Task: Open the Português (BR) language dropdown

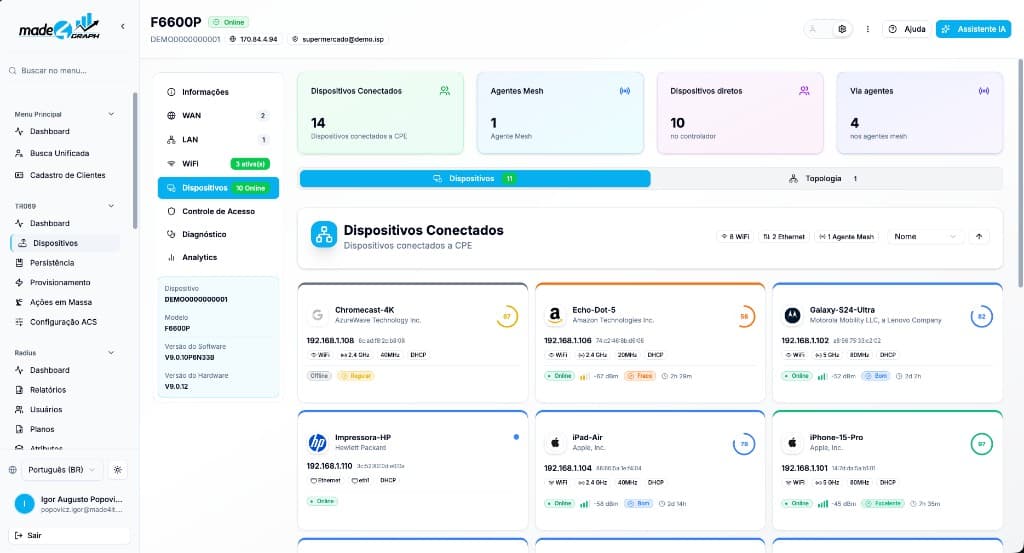Action: pos(62,470)
